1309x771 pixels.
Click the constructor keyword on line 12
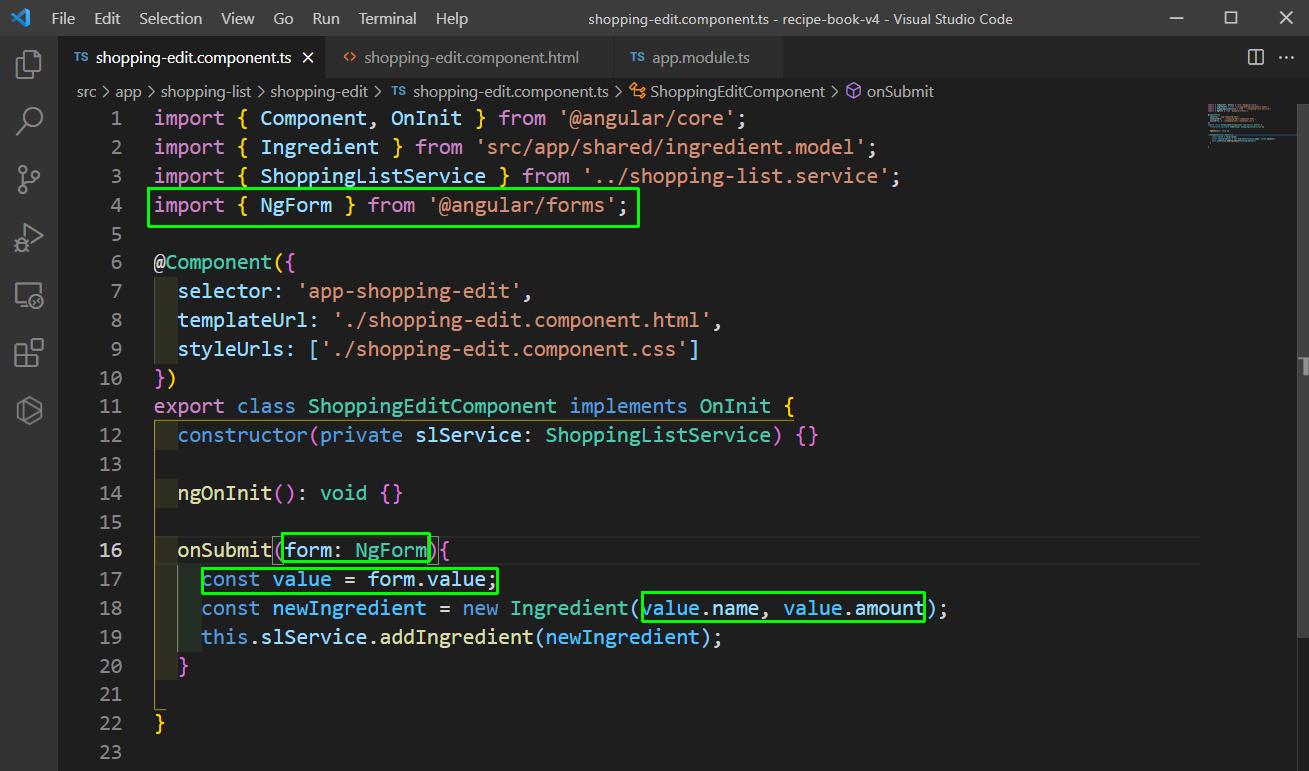[x=243, y=435]
